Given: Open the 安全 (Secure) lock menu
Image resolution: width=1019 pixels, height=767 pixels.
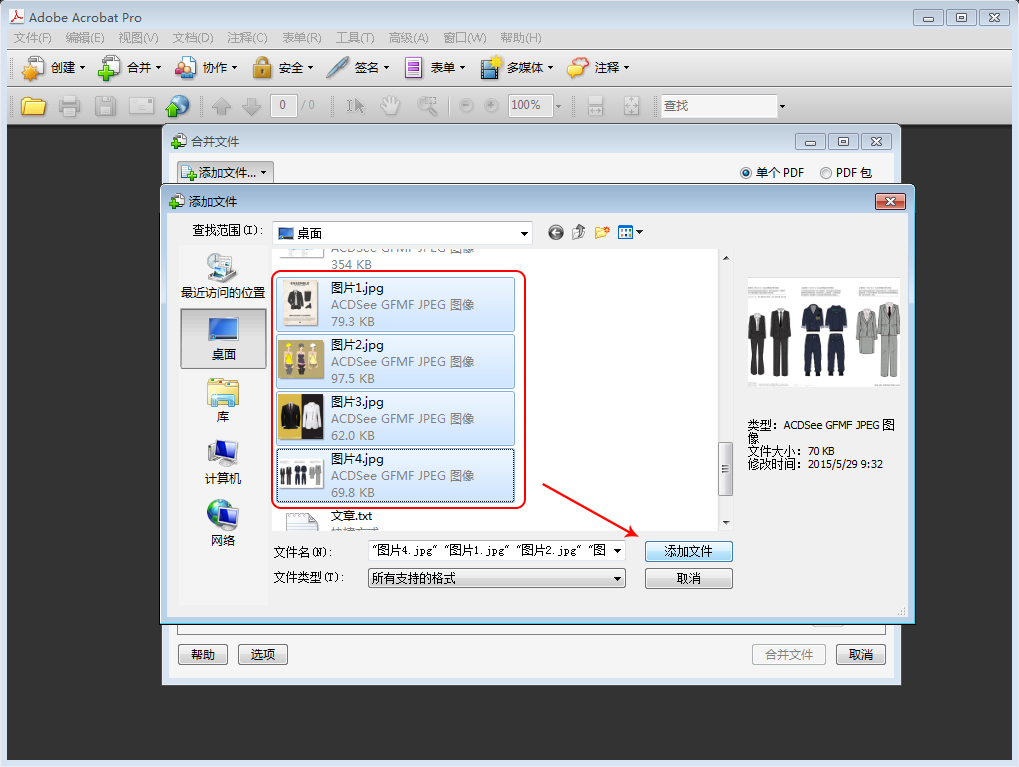Looking at the screenshot, I should coord(283,68).
